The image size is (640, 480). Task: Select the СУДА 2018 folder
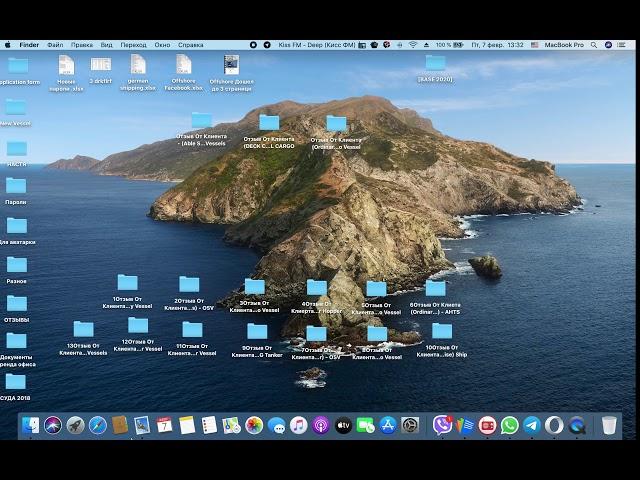tap(16, 387)
